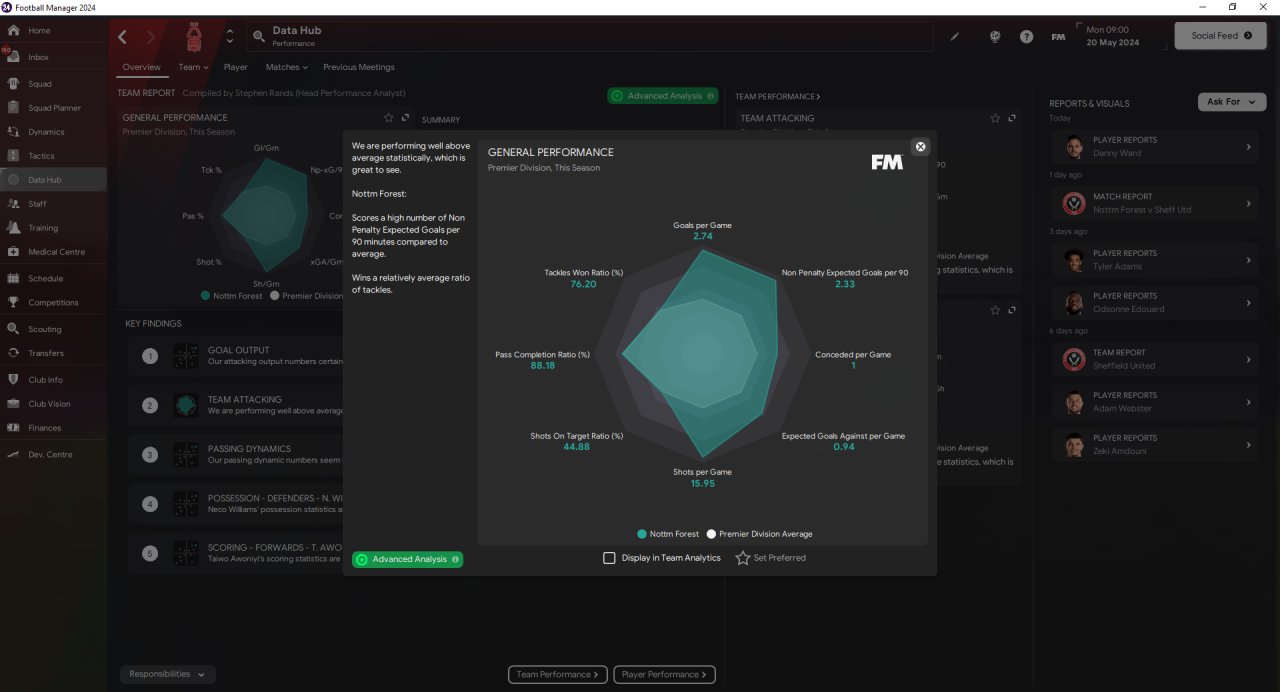Open Medical Centre in sidebar
1280x692 pixels.
[53, 252]
